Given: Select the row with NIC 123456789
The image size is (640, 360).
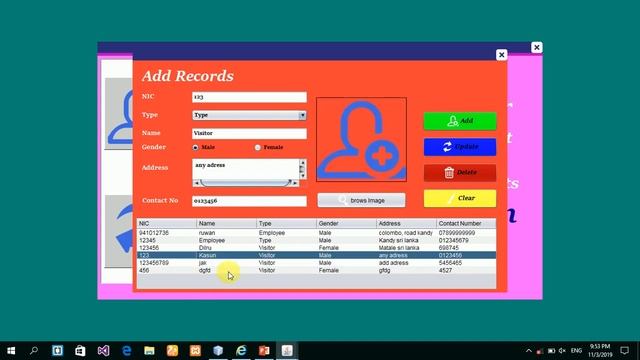Looking at the screenshot, I should pyautogui.click(x=317, y=263).
